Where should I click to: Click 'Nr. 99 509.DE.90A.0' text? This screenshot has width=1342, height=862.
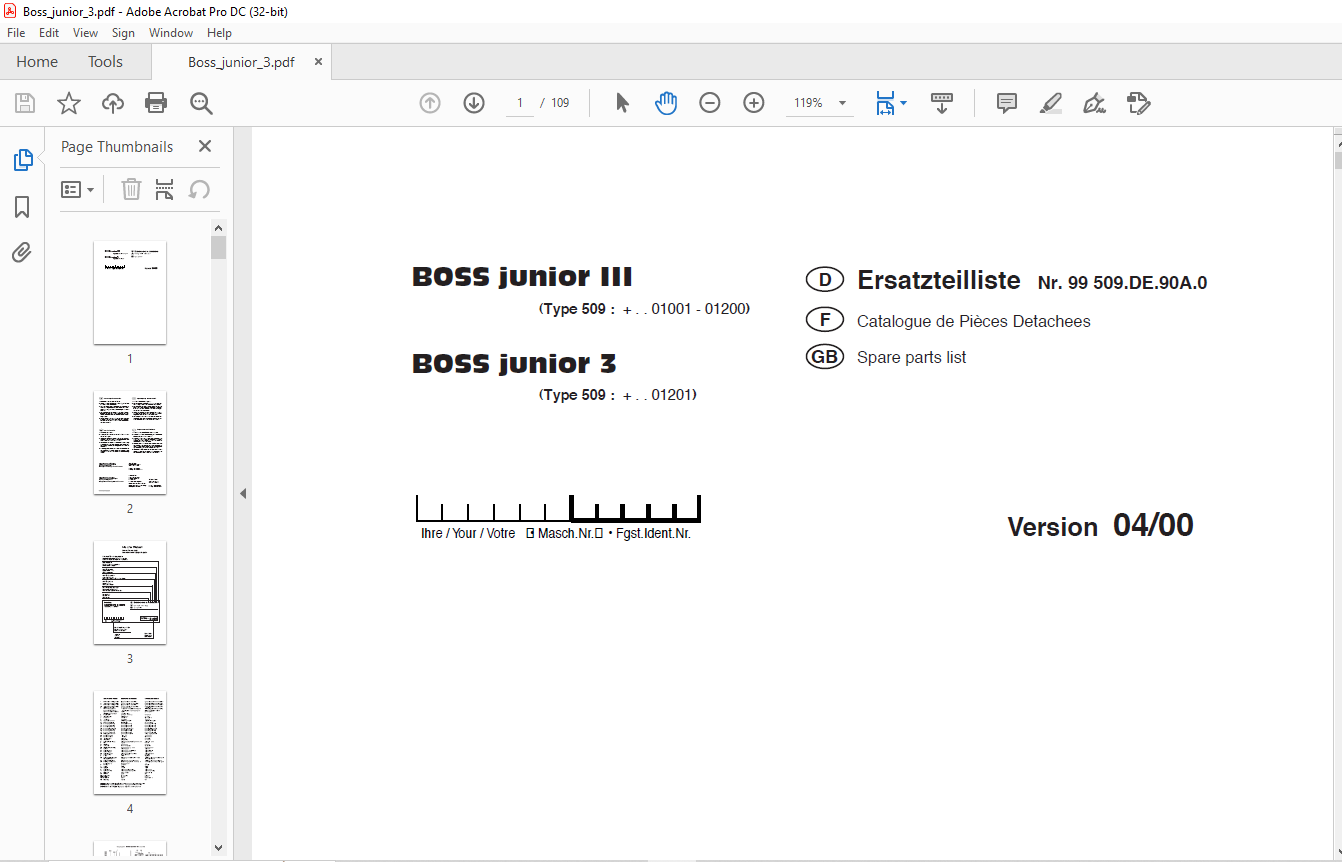coord(1122,283)
